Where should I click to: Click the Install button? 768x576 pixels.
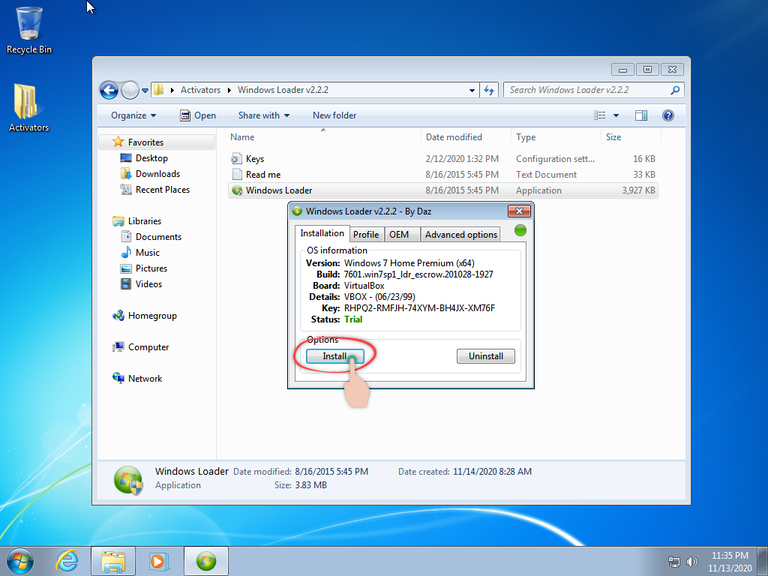(335, 356)
